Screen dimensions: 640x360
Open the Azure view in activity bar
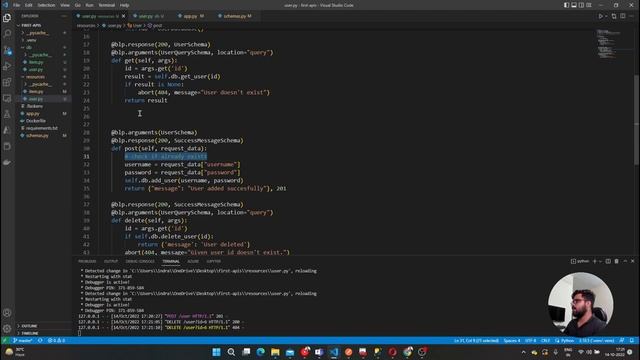[x=7, y=130]
